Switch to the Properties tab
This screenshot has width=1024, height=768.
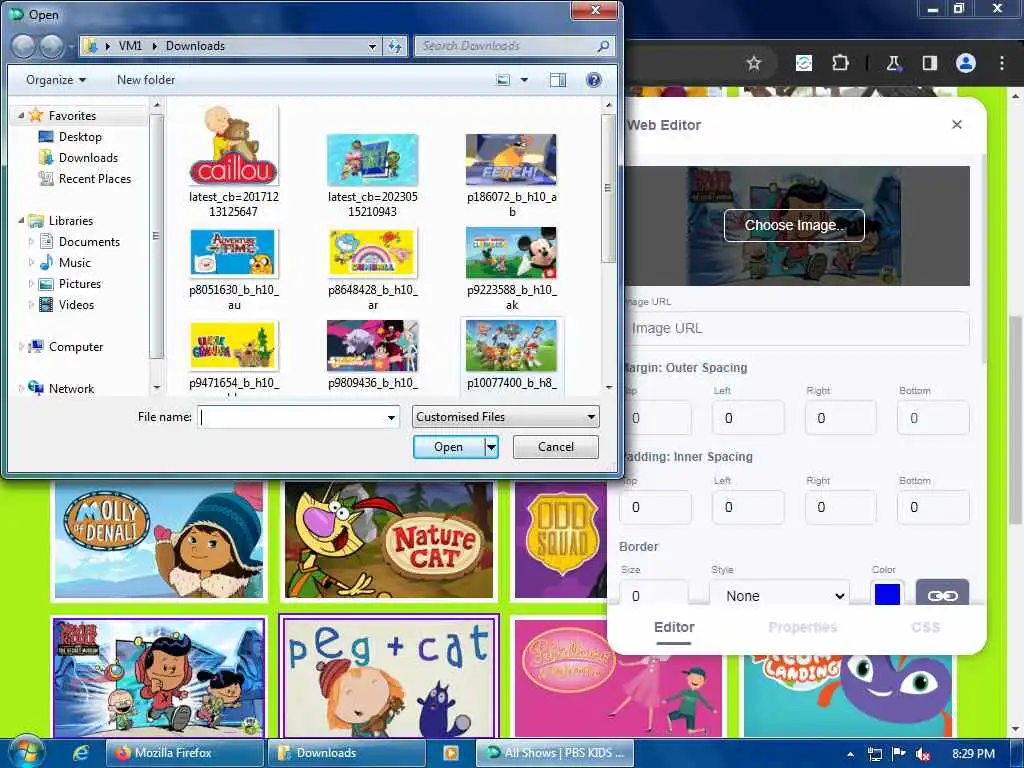tap(803, 627)
